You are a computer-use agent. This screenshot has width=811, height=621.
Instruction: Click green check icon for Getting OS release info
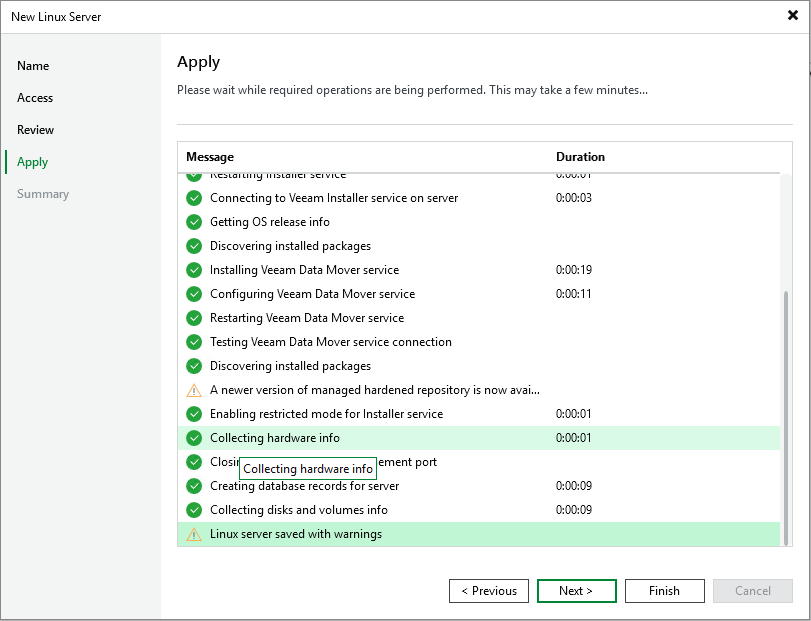tap(194, 222)
